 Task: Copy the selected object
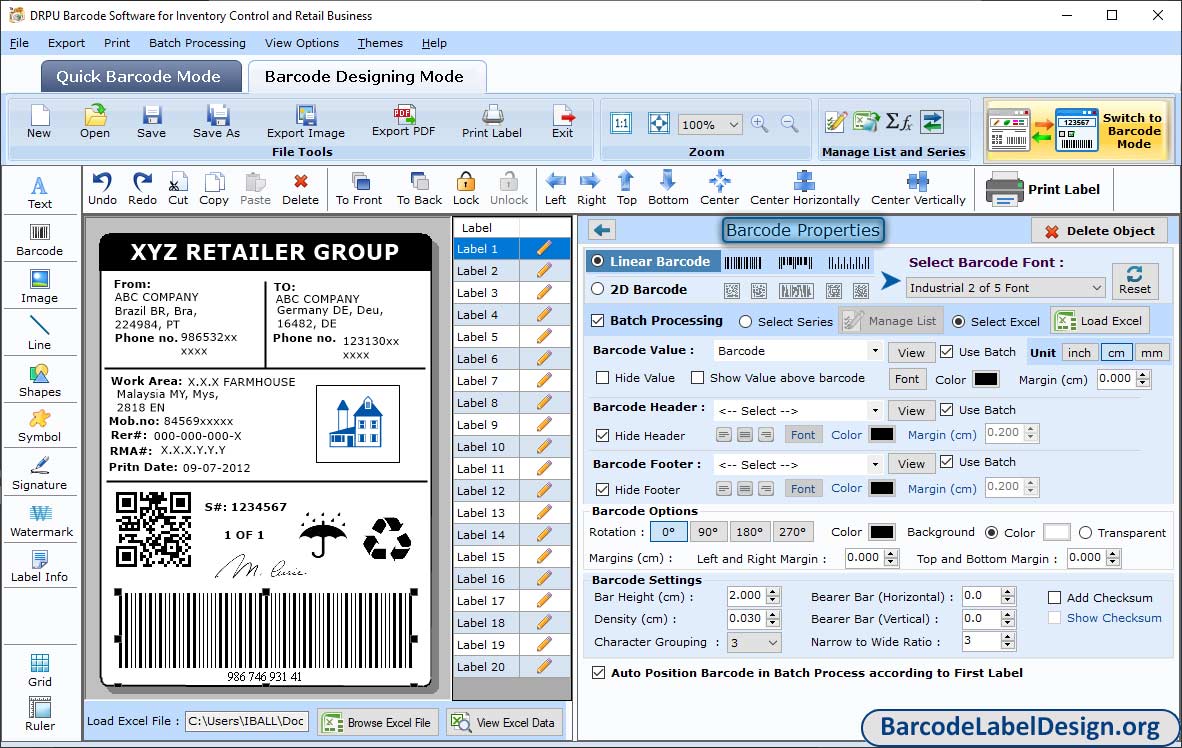[213, 189]
